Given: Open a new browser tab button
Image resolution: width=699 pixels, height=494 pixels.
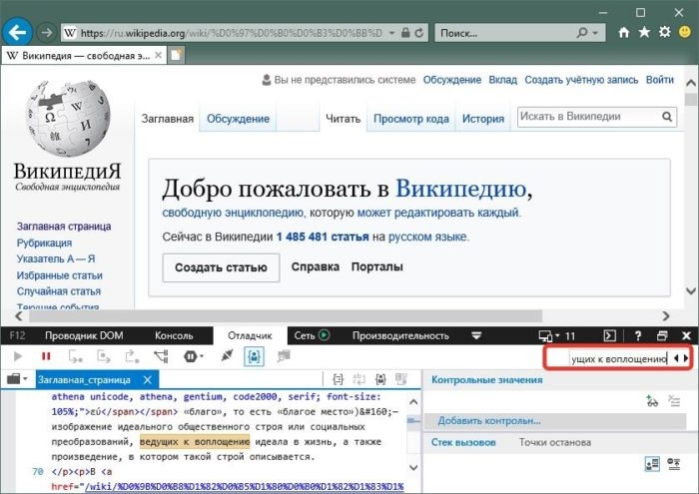Looking at the screenshot, I should coord(177,55).
